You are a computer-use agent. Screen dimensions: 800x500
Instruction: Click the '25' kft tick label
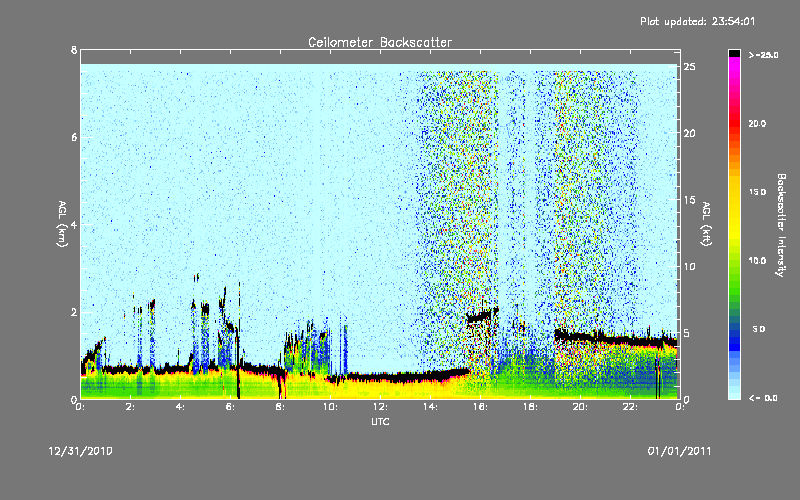coord(690,67)
